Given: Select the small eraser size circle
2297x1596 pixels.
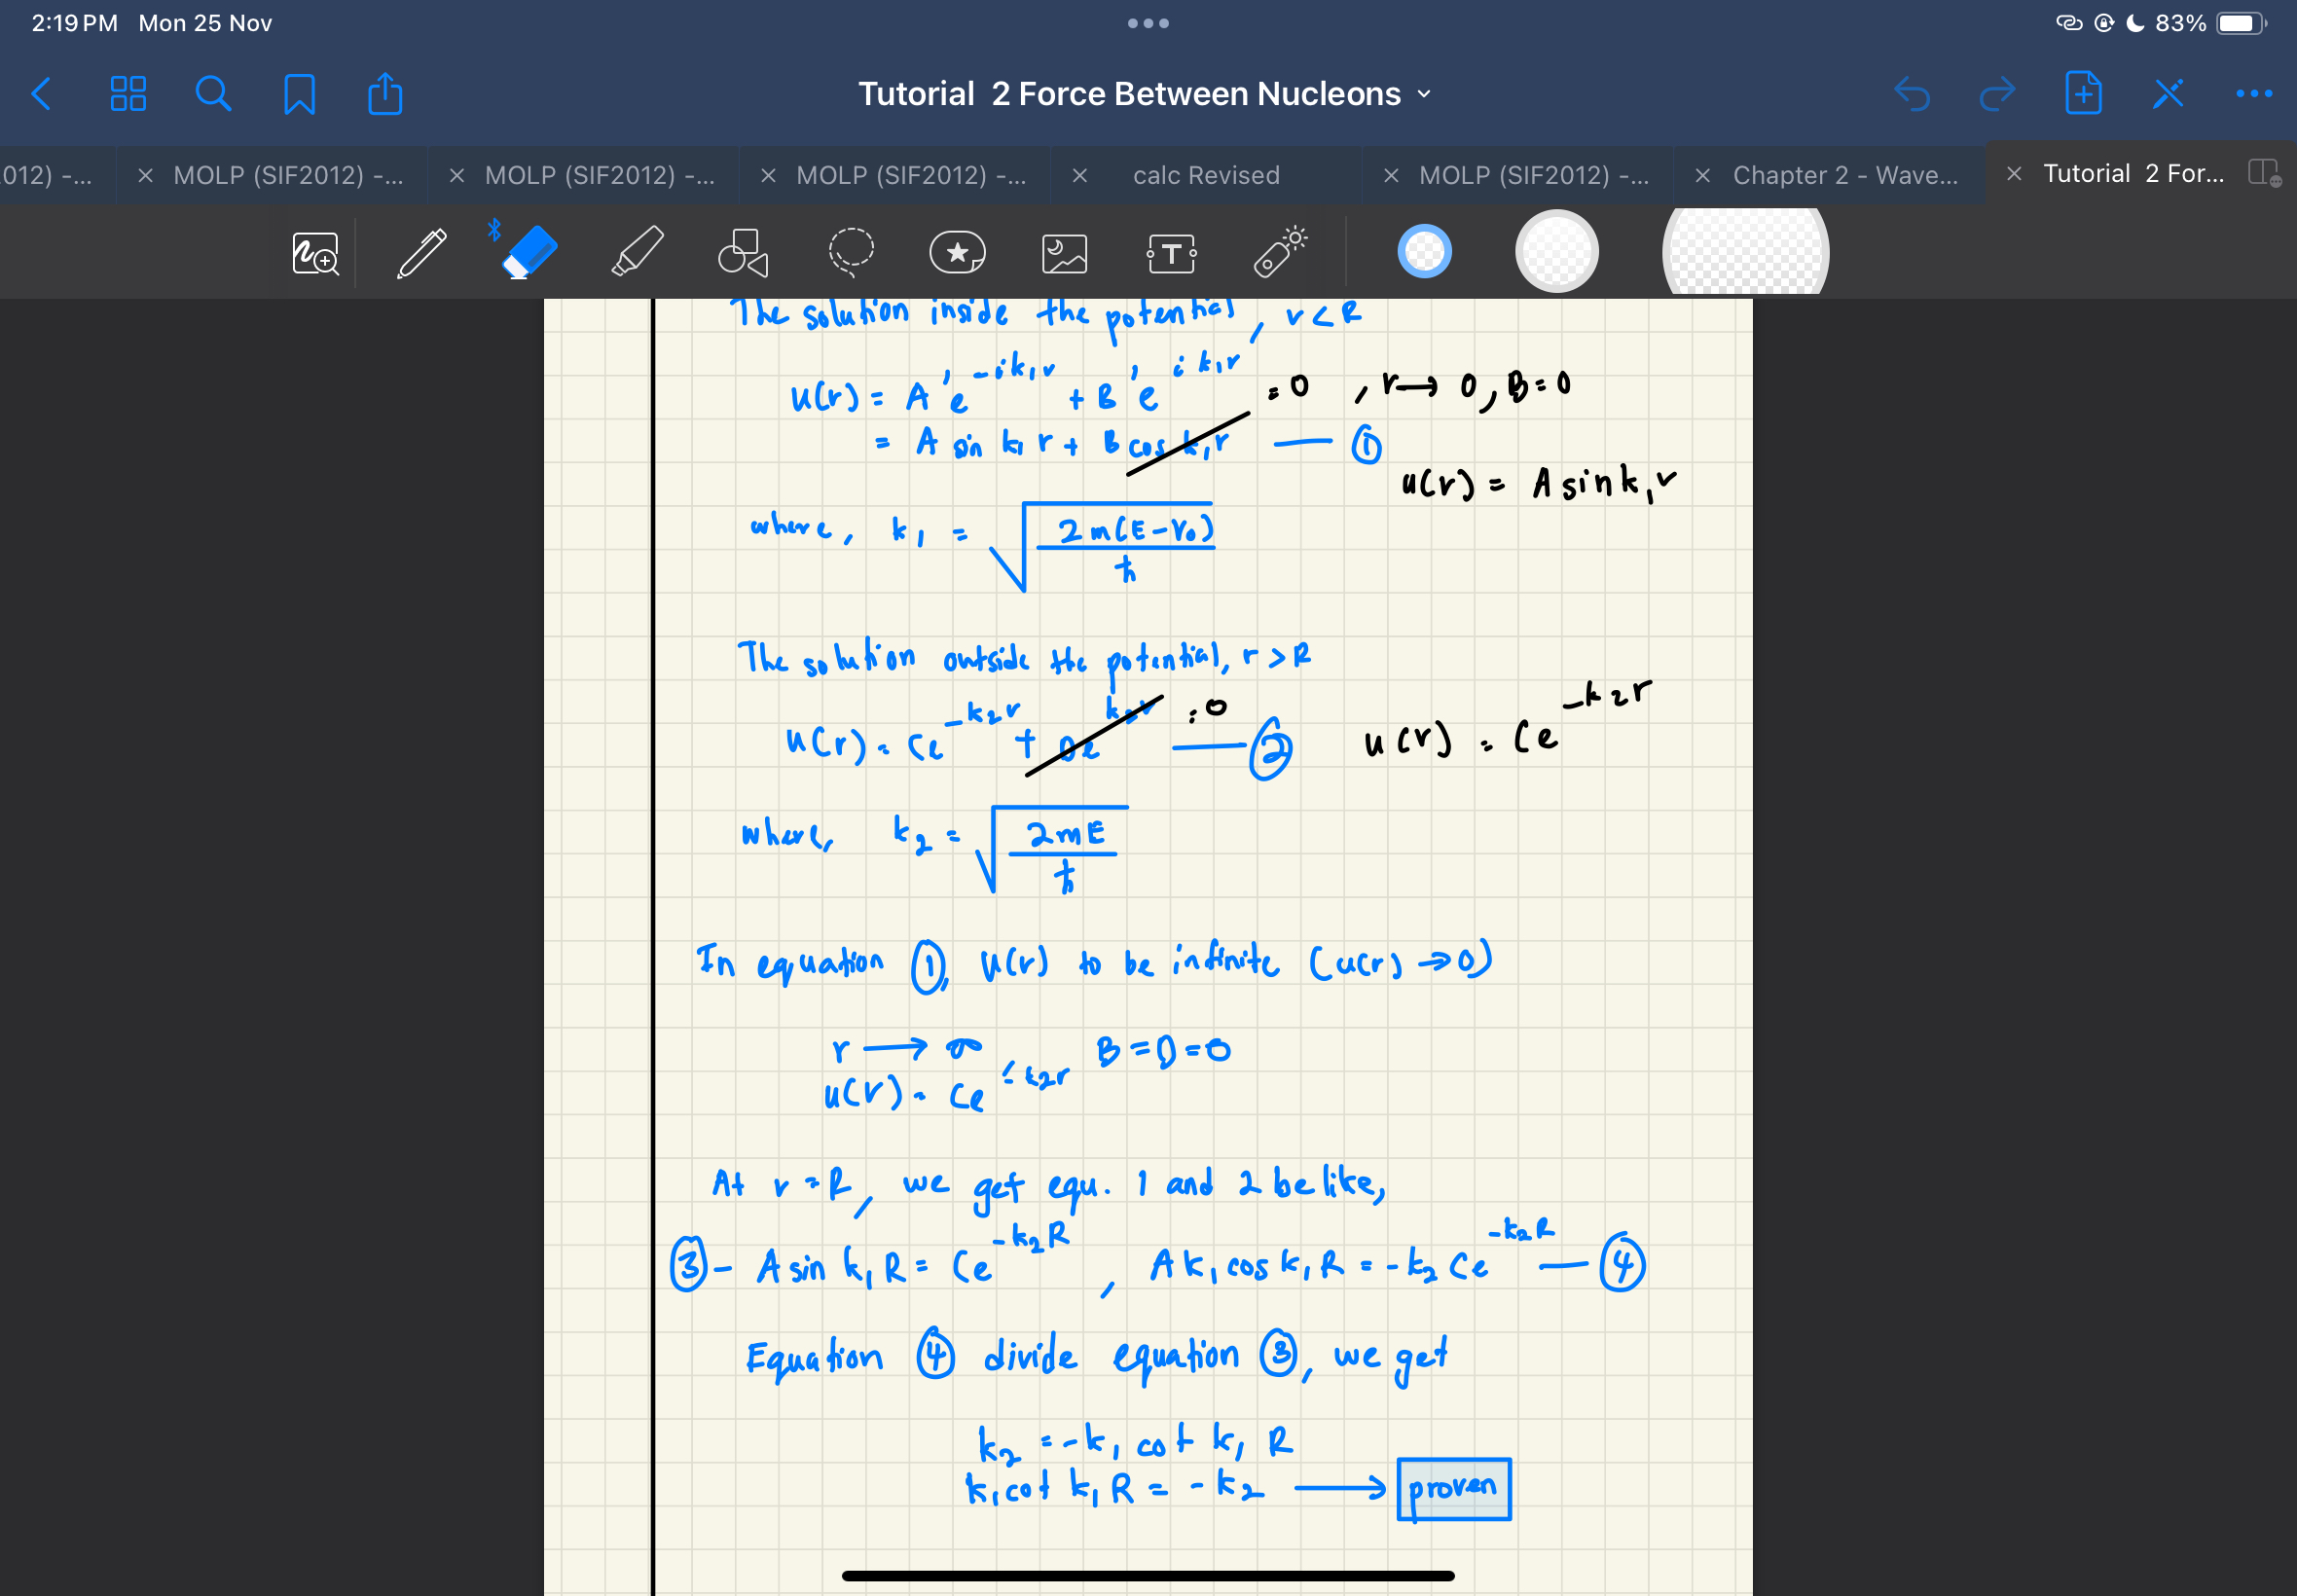Looking at the screenshot, I should [x=1424, y=252].
